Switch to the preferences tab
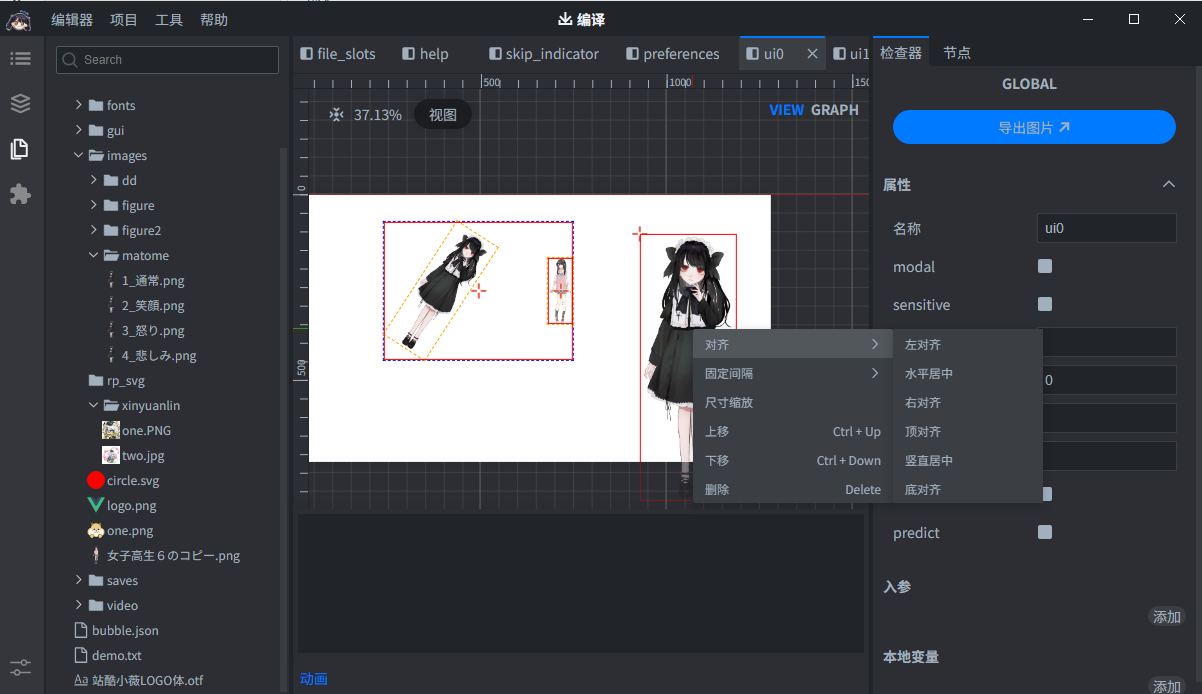1202x694 pixels. tap(673, 54)
